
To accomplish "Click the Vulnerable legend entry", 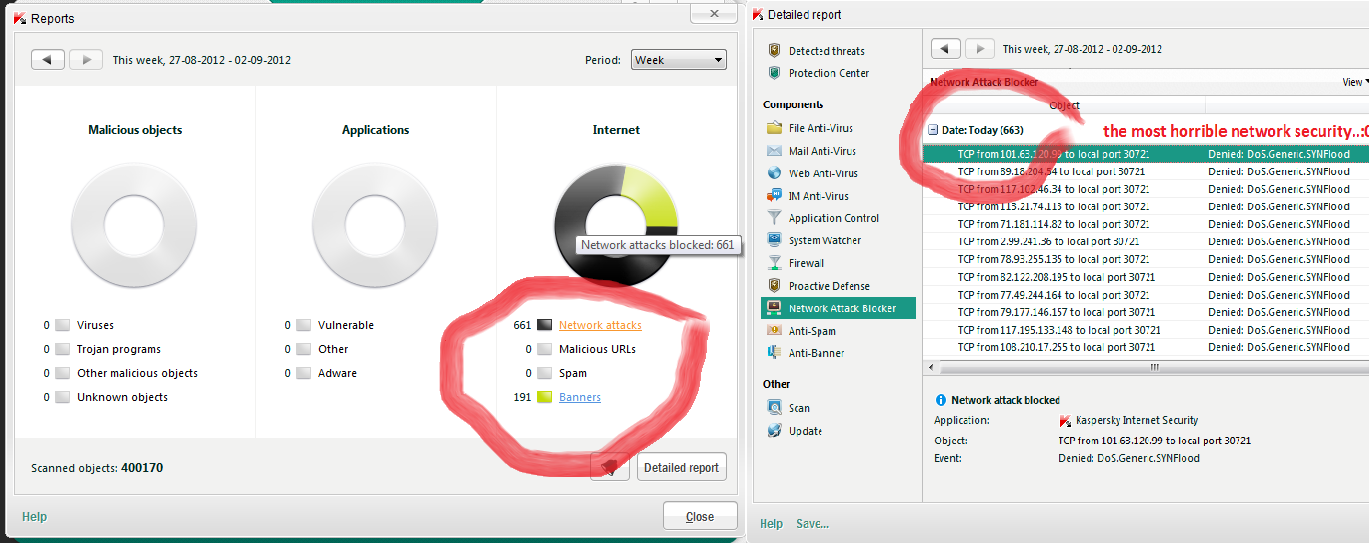I will [x=346, y=325].
